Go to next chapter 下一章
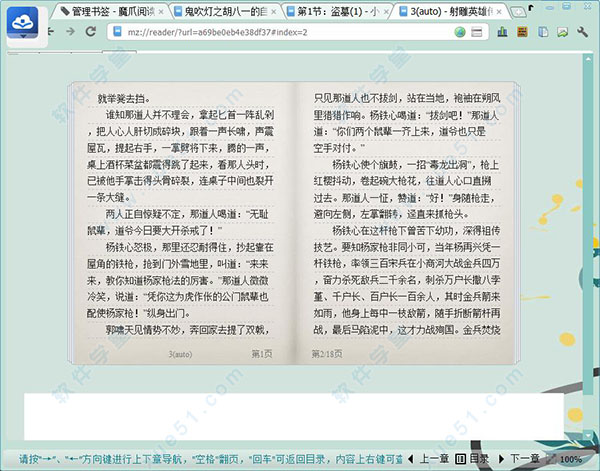 519,458
